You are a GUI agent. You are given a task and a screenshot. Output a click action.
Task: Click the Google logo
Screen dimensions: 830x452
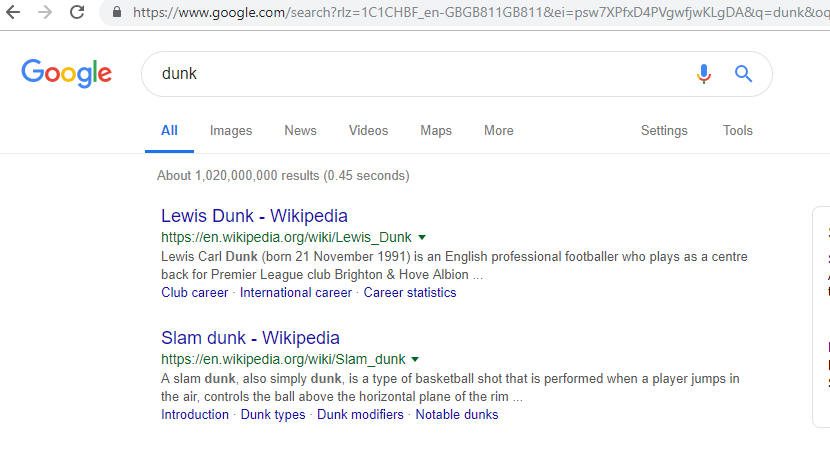tap(67, 73)
